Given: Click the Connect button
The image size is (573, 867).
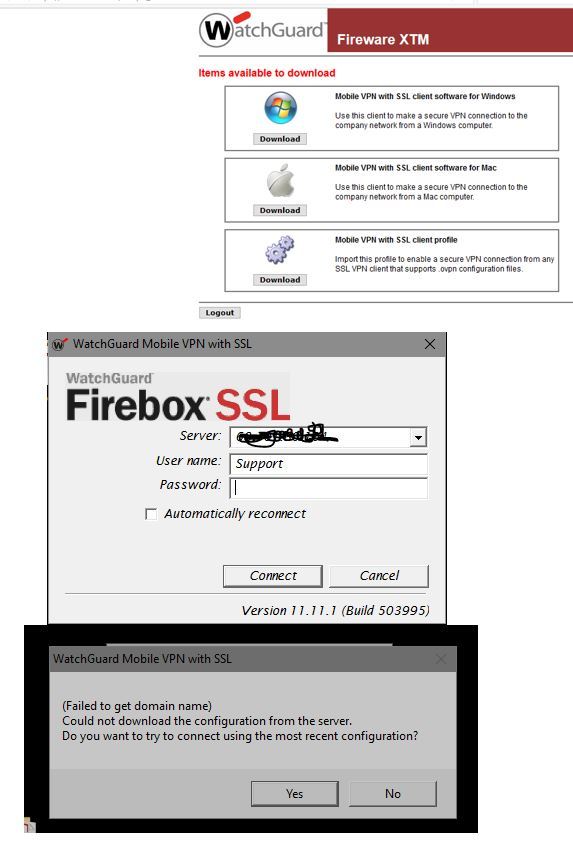Looking at the screenshot, I should (273, 576).
